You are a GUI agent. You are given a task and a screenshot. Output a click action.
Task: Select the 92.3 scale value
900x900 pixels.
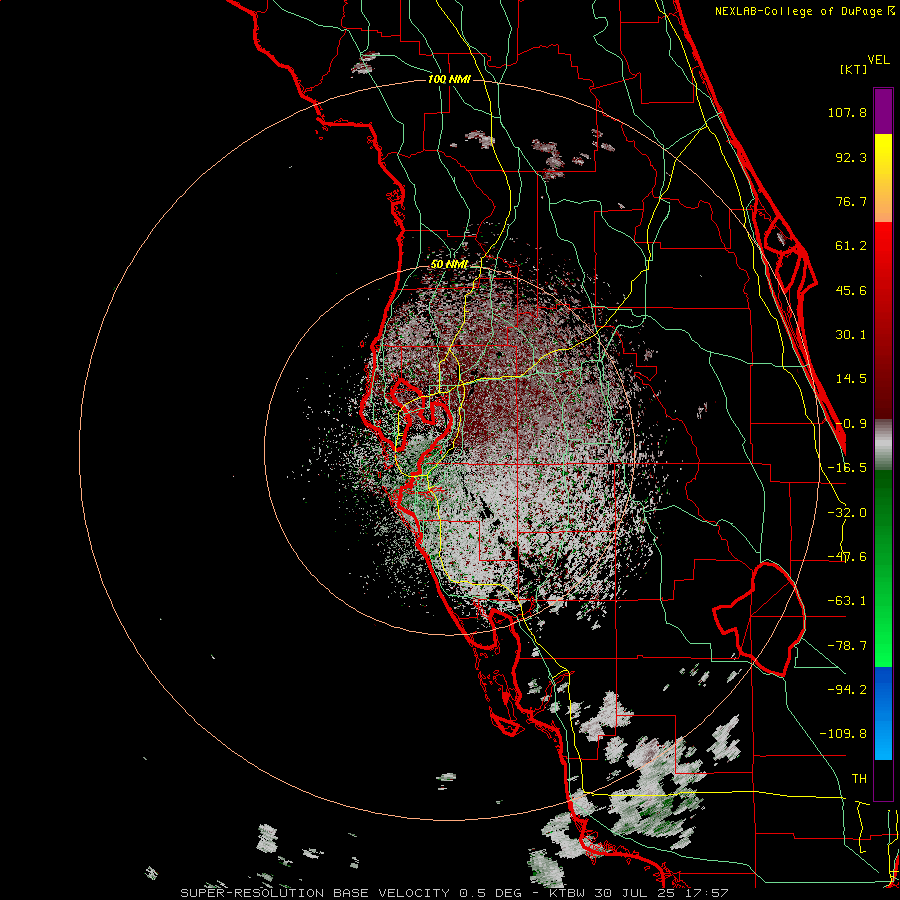(x=851, y=157)
